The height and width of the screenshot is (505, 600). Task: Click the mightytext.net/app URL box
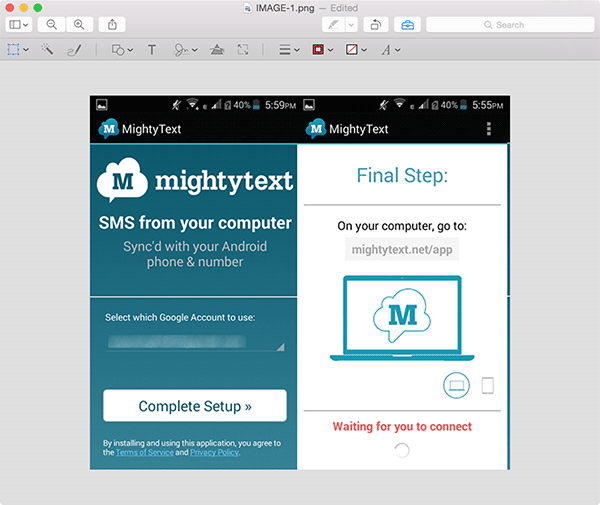click(402, 249)
